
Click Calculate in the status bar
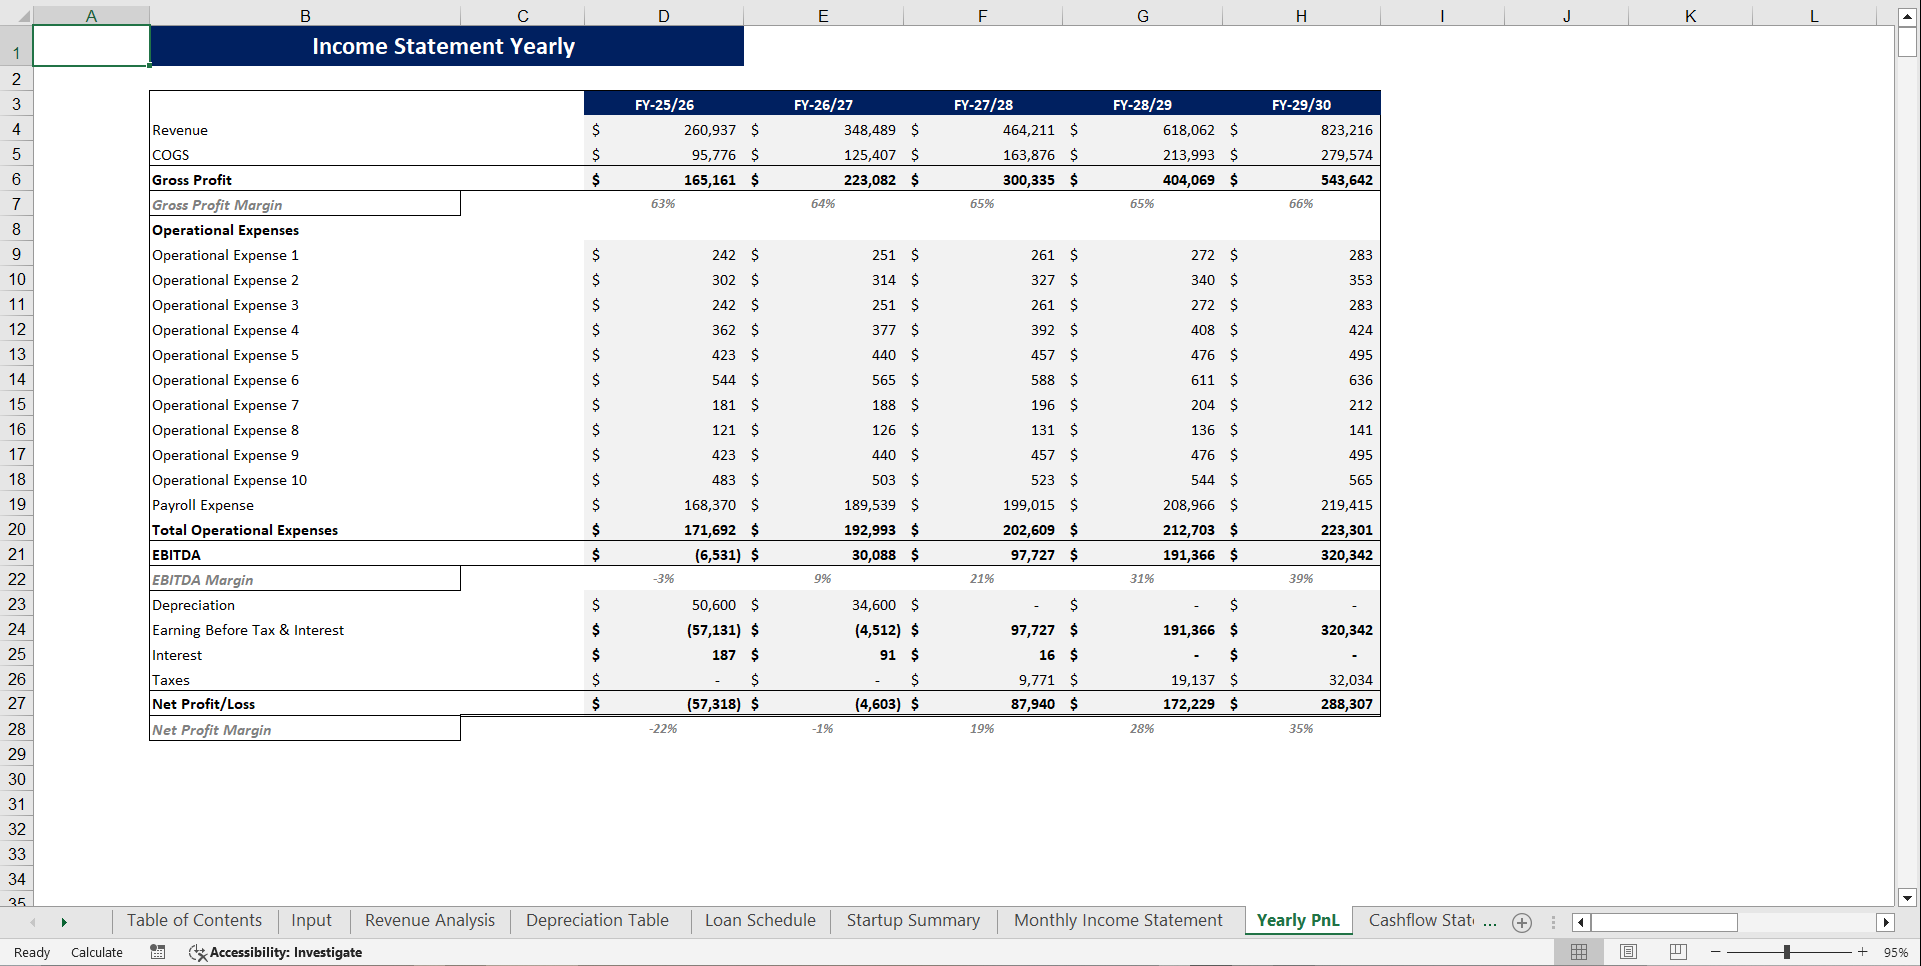(97, 952)
